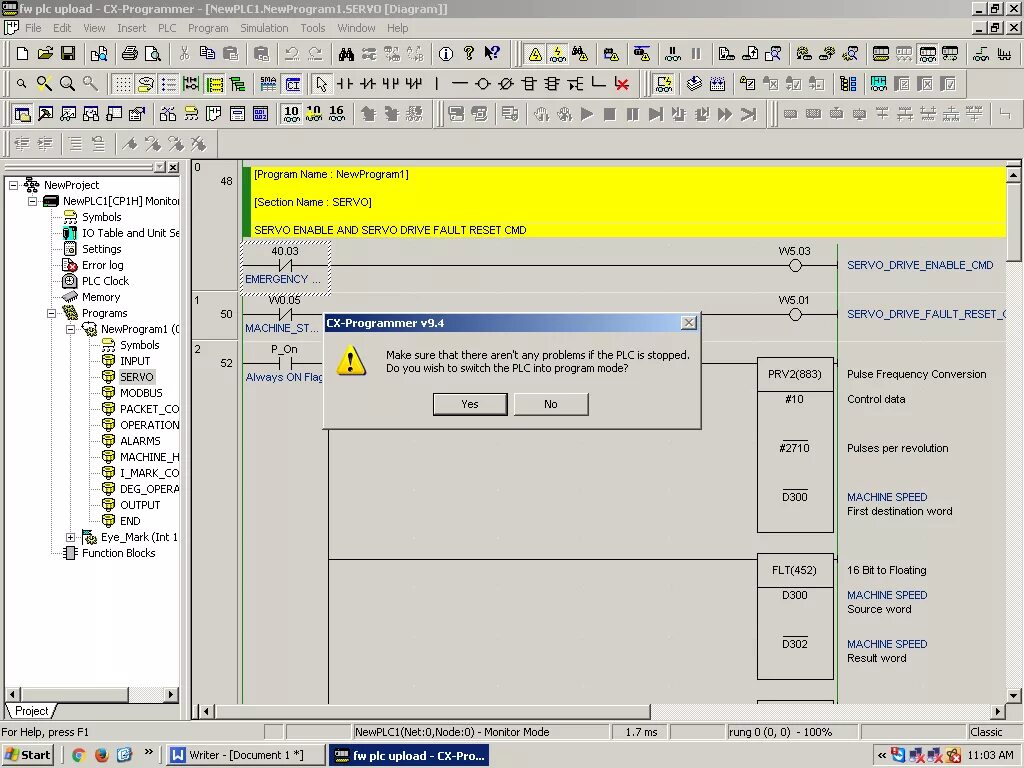Viewport: 1024px width, 768px height.
Task: Select monitor in hex '16' icon
Action: point(337,114)
